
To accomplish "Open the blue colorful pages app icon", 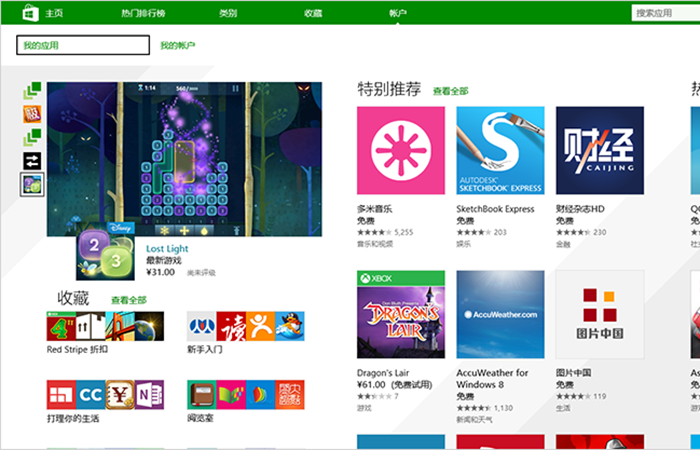I will 260,395.
